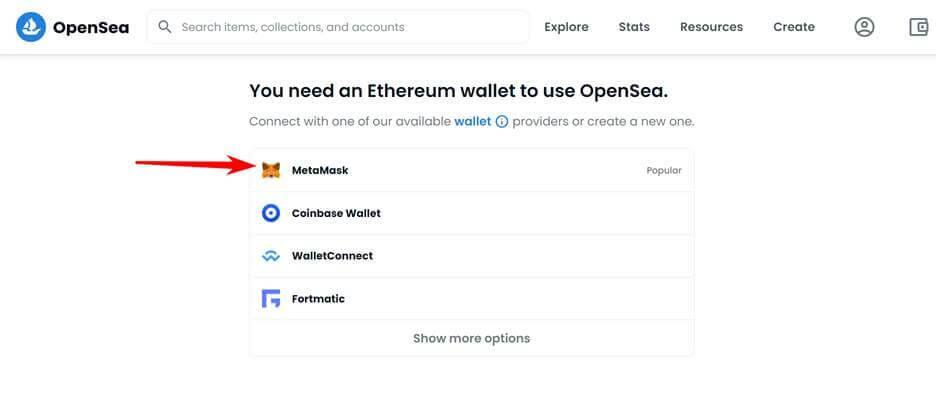Choose WalletConnect provider label
Viewport: 936px width, 398px height.
tap(332, 256)
